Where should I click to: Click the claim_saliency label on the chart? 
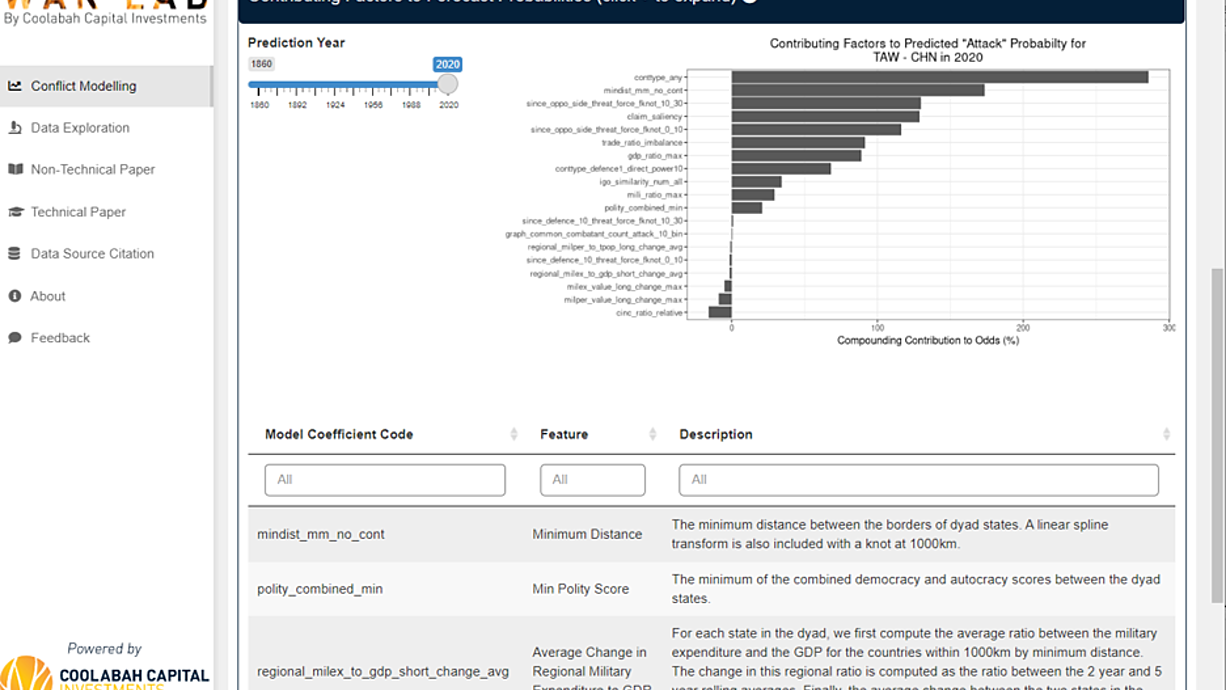point(654,117)
